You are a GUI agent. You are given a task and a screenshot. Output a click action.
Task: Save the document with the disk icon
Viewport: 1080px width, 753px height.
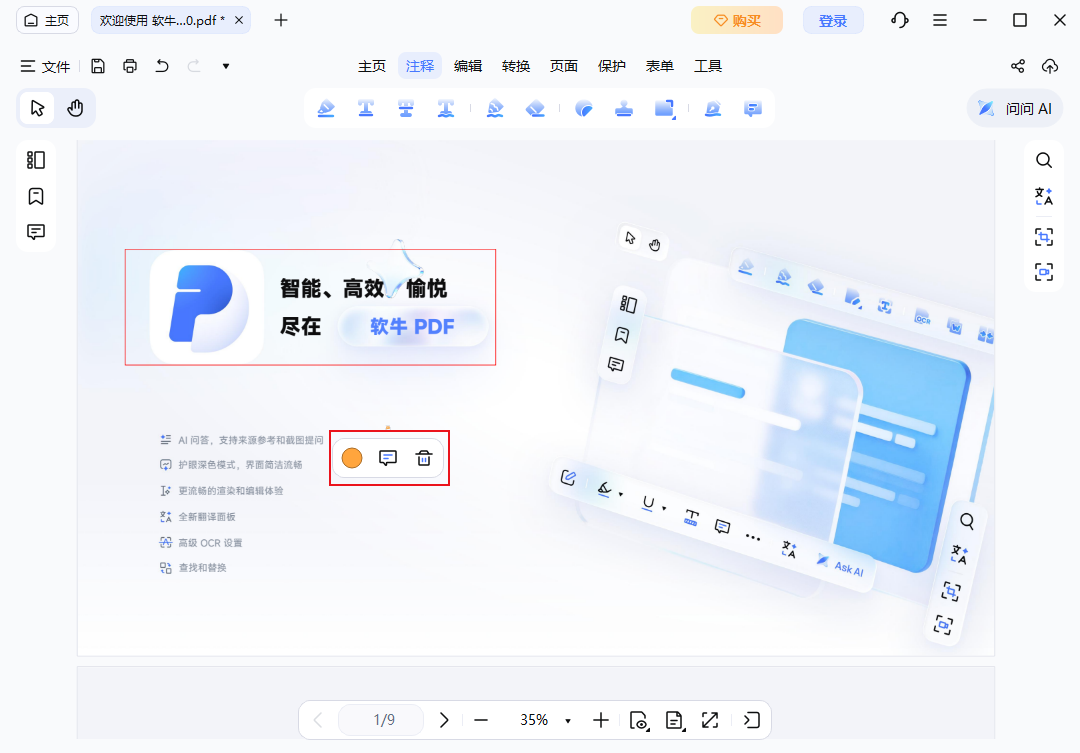(x=98, y=66)
